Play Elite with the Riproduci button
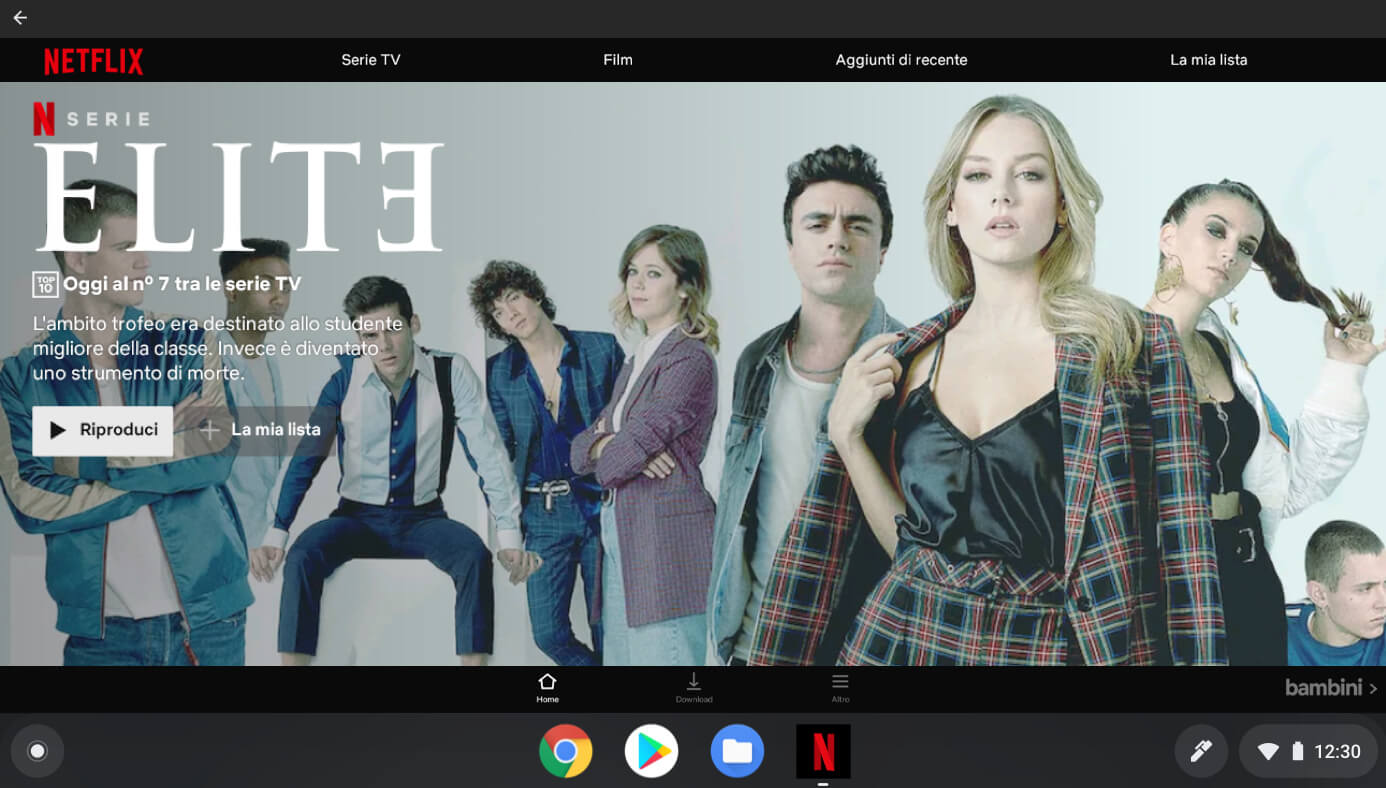Screen dimensions: 1386x788 click(x=102, y=430)
